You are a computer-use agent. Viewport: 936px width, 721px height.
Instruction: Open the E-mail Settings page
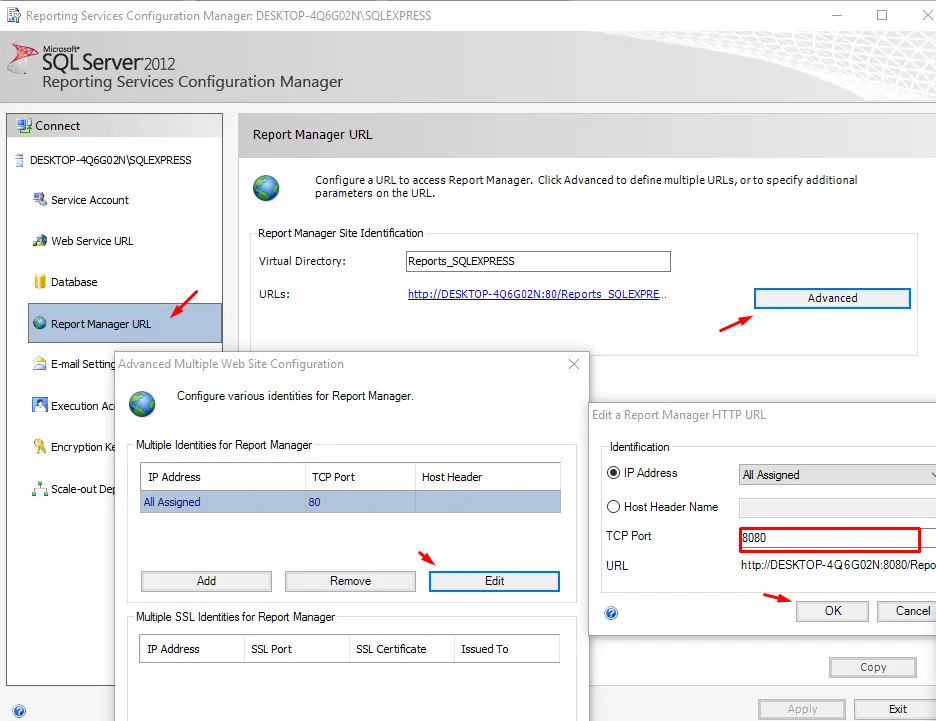[x=82, y=364]
